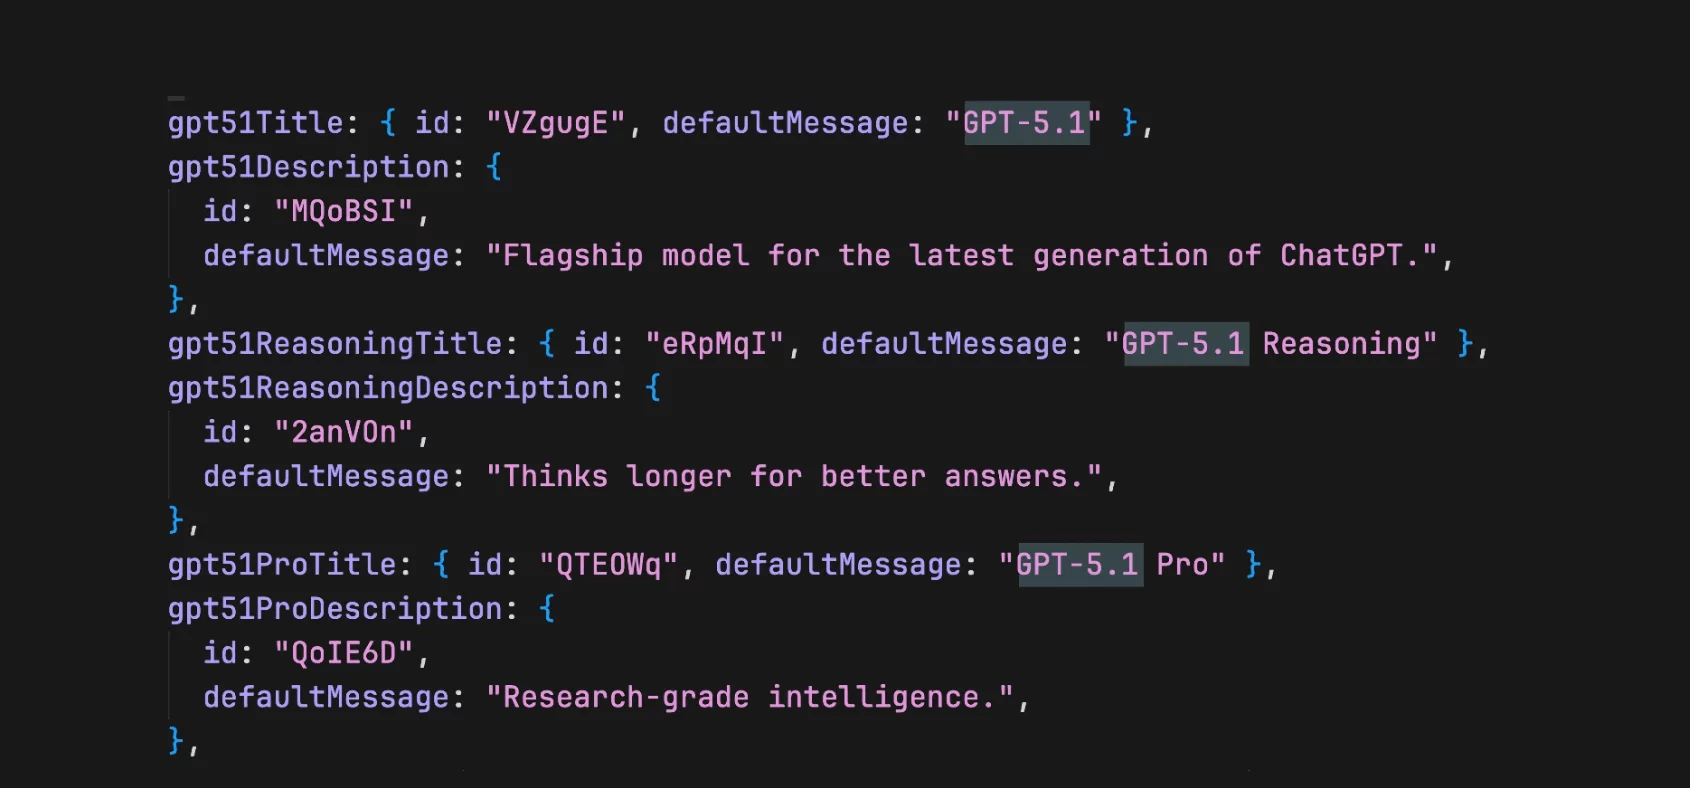Click the "QTEOWq" id string

pos(608,565)
